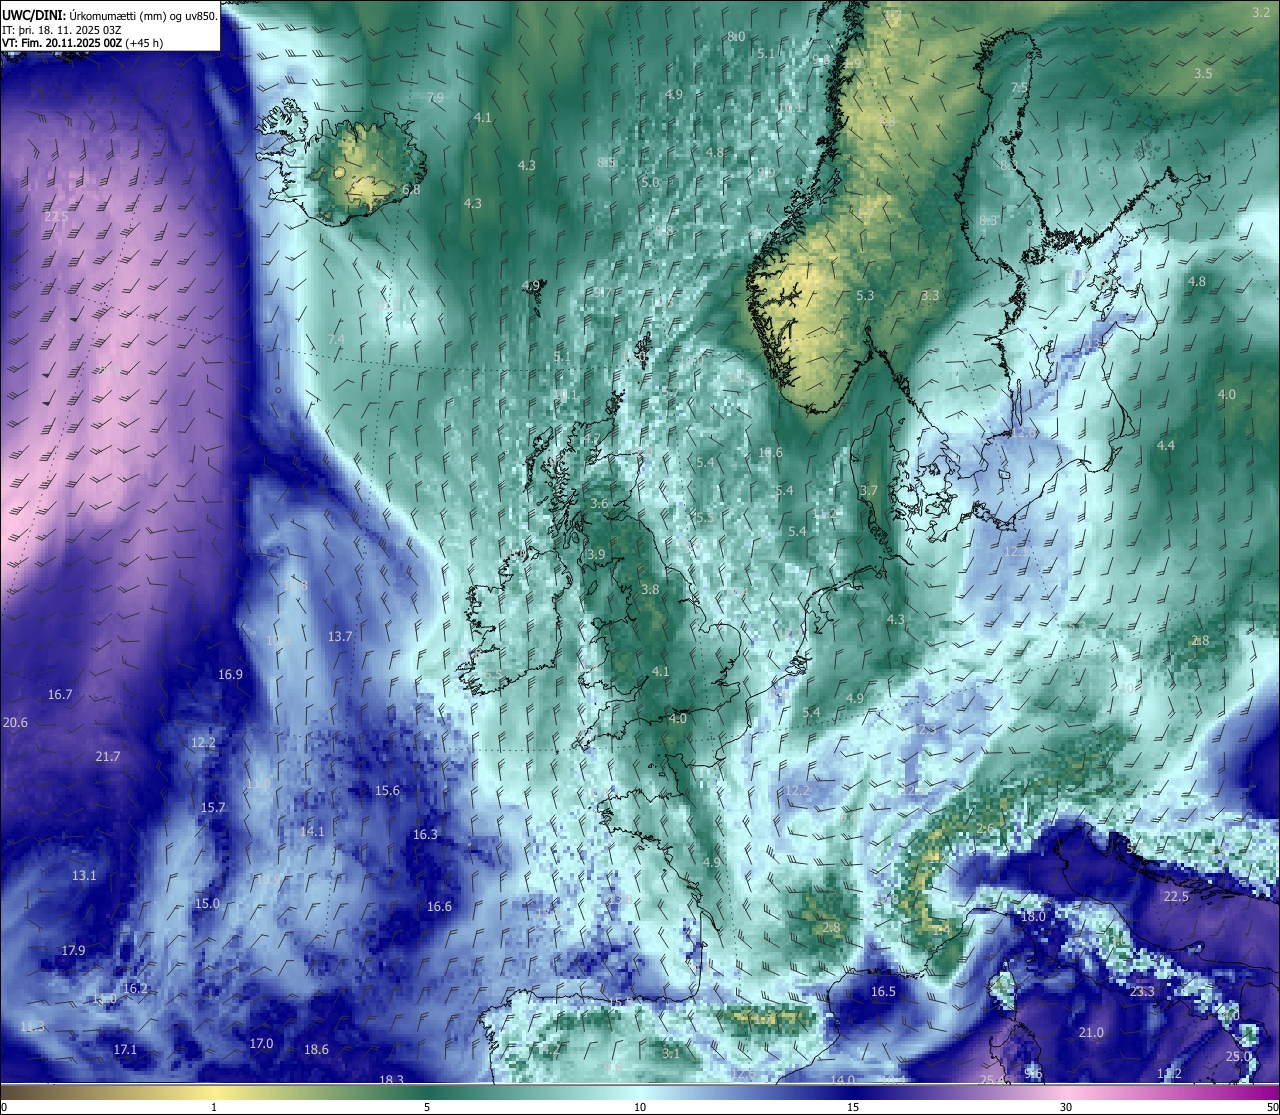The height and width of the screenshot is (1115, 1280).
Task: Click the 16.9 value on the map
Action: coord(231,675)
